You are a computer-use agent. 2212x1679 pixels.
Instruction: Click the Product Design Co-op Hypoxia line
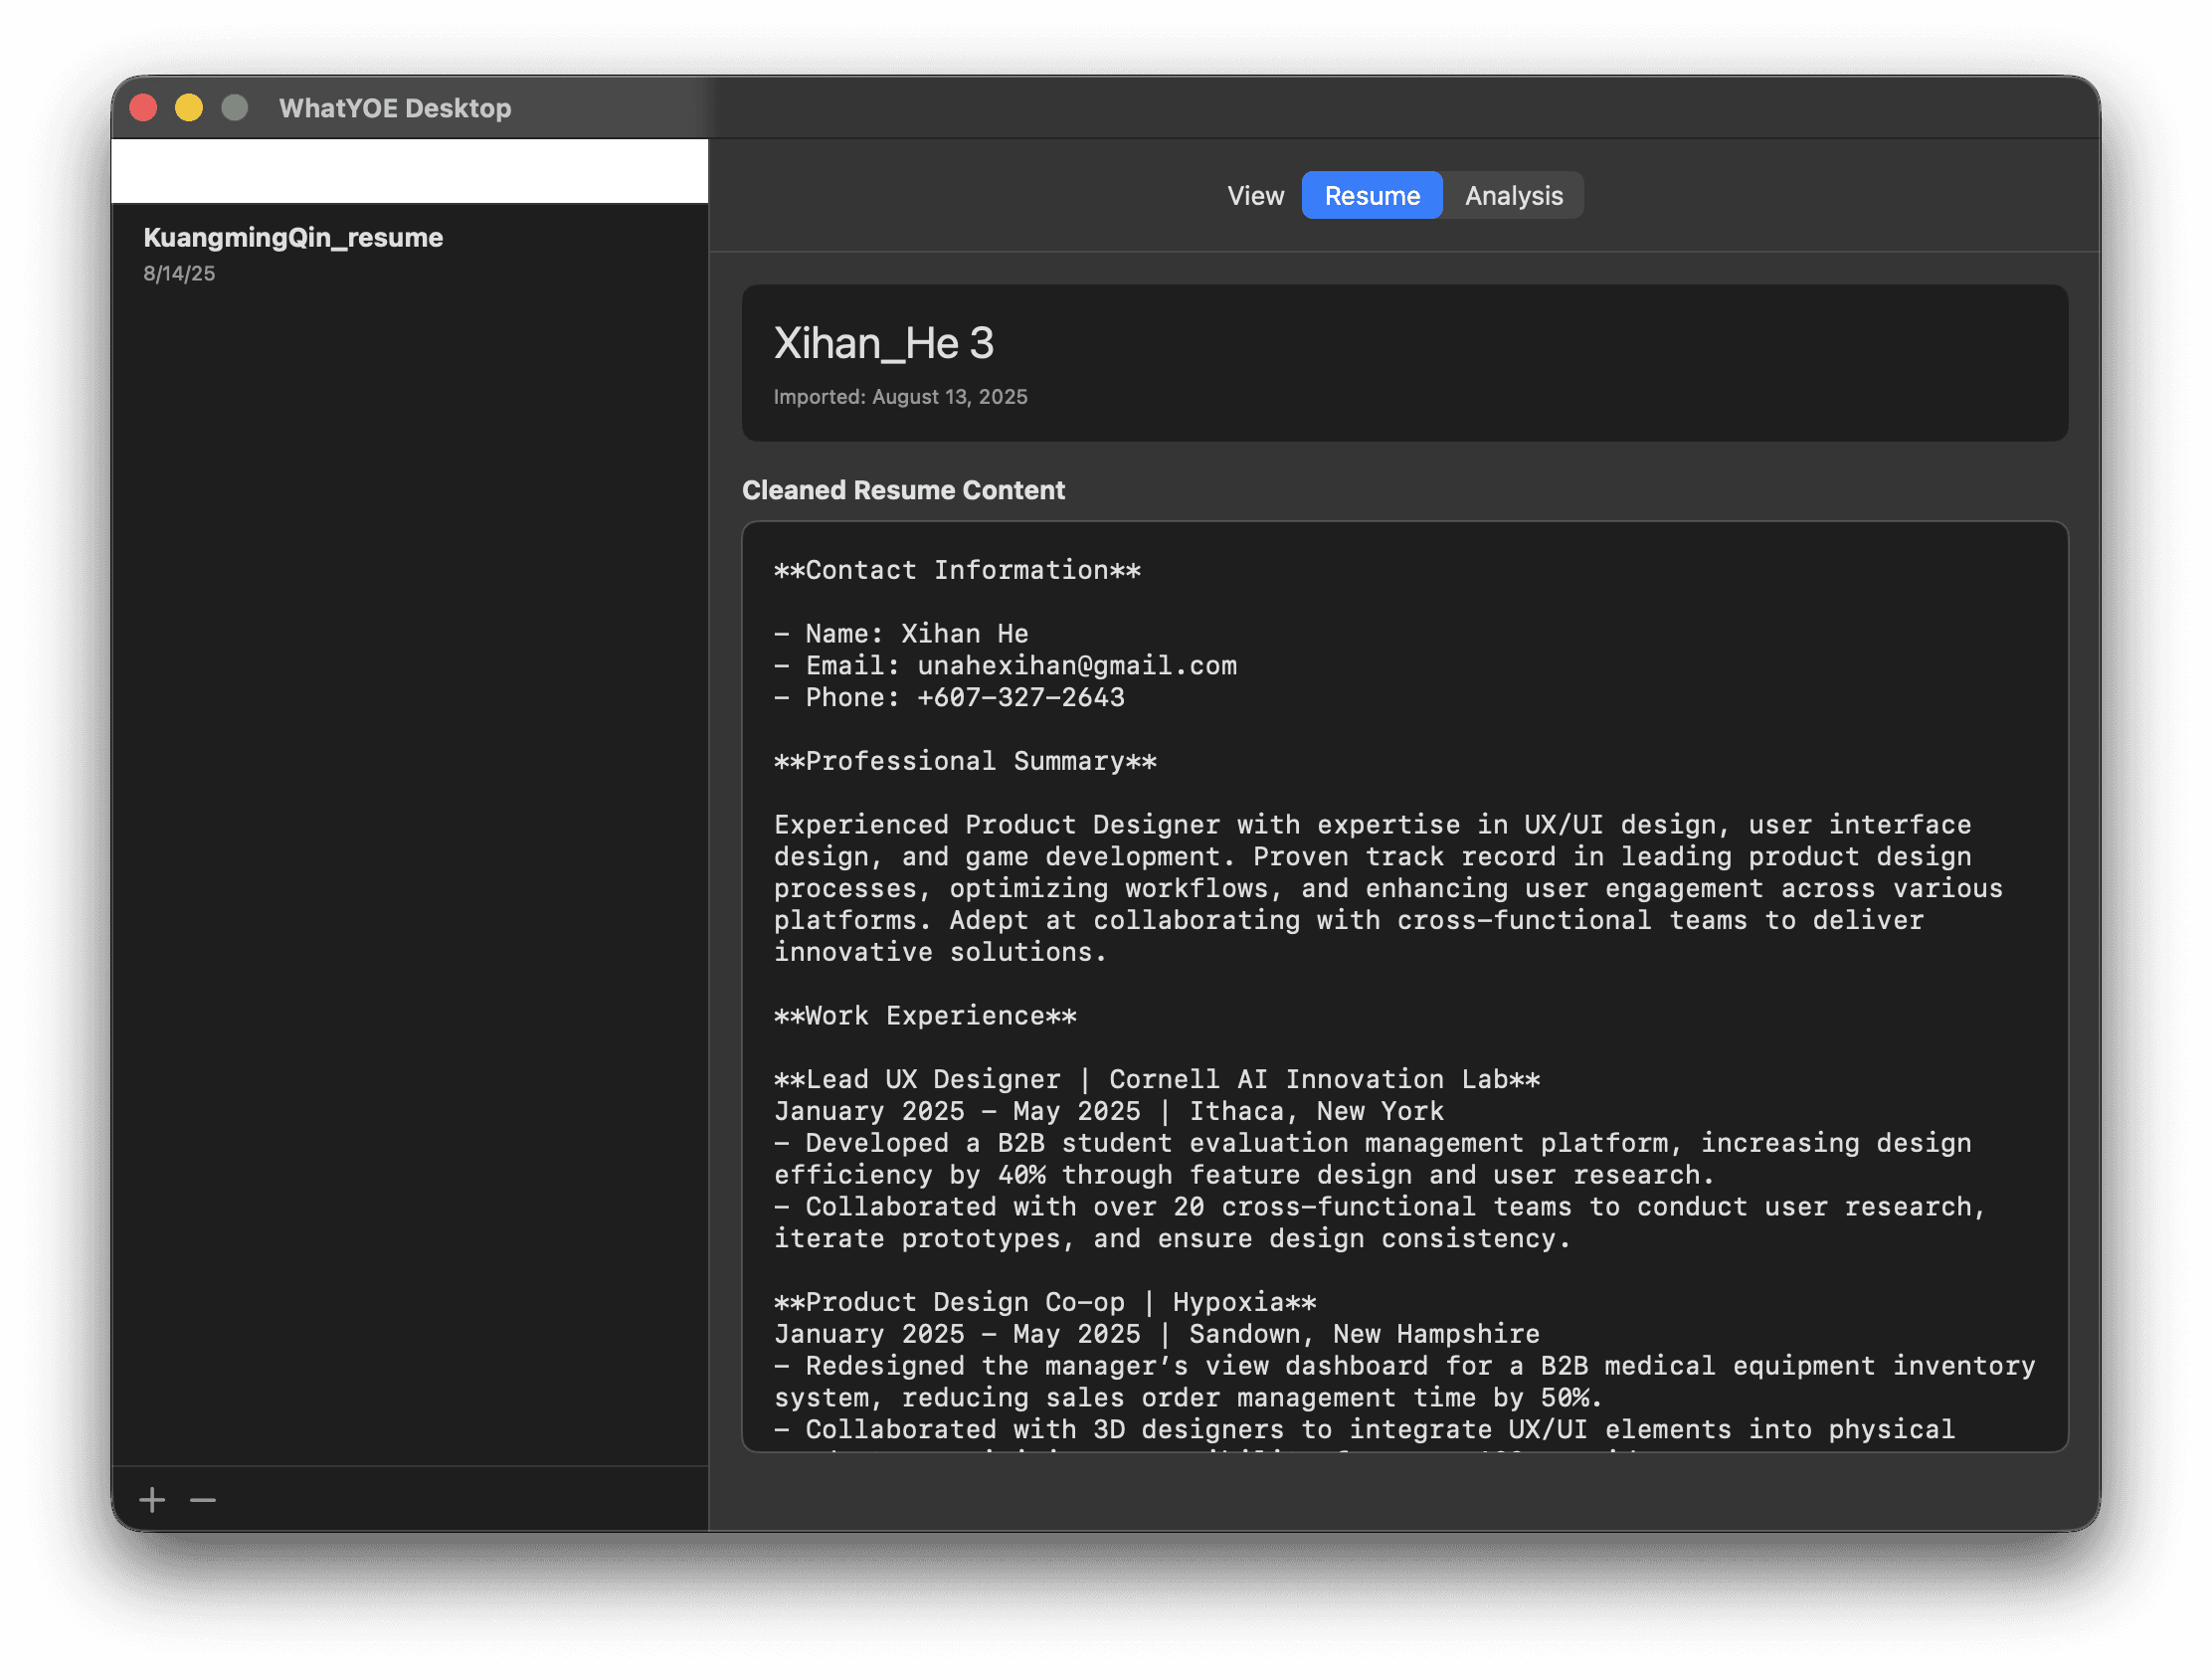tap(1045, 1303)
